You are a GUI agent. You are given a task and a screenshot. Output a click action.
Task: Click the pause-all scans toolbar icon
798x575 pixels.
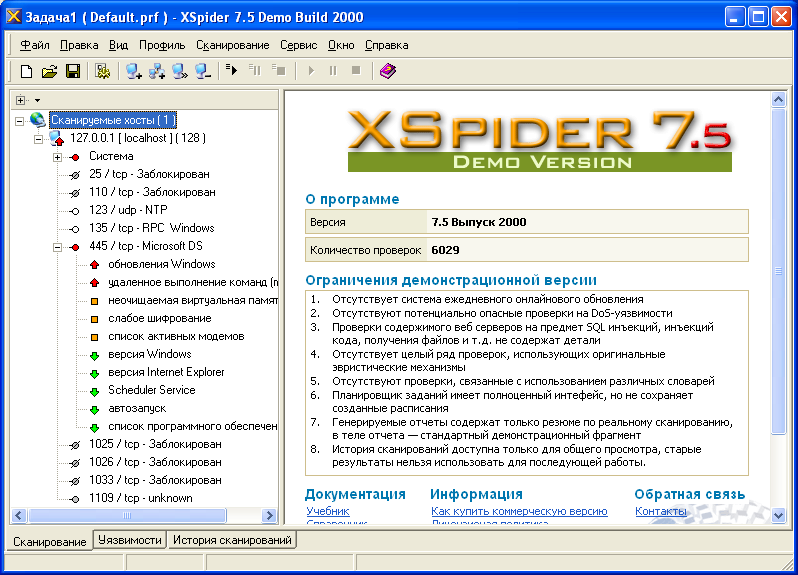click(x=255, y=70)
